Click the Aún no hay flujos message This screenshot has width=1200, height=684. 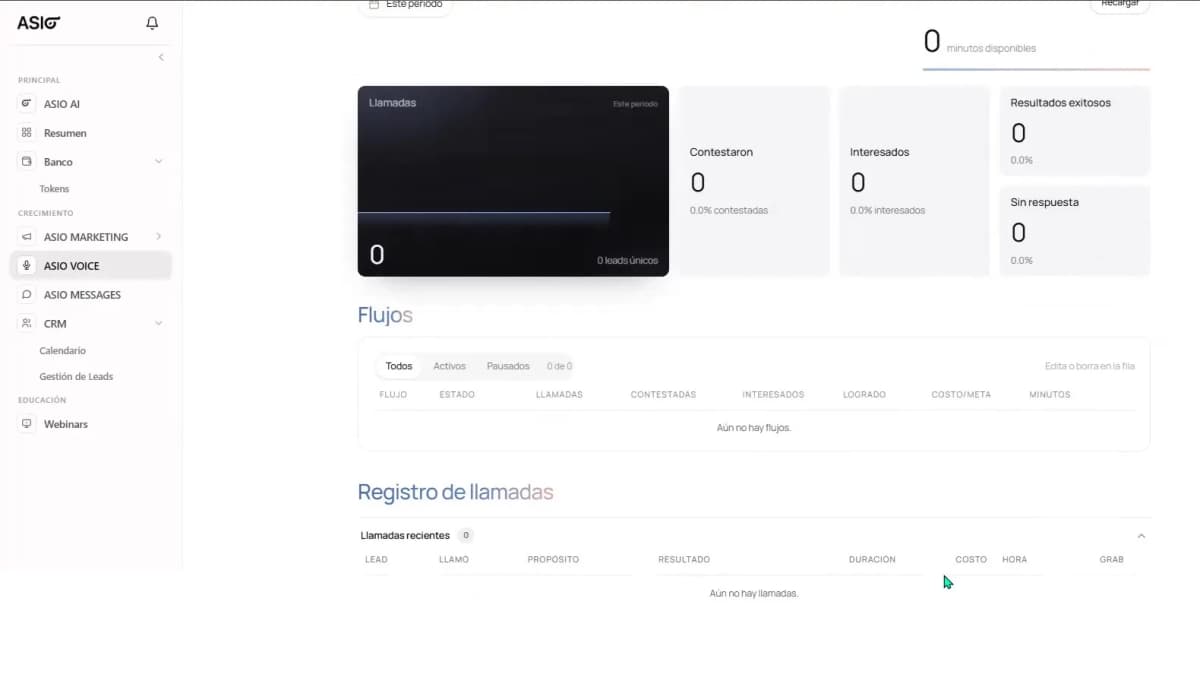coord(754,428)
